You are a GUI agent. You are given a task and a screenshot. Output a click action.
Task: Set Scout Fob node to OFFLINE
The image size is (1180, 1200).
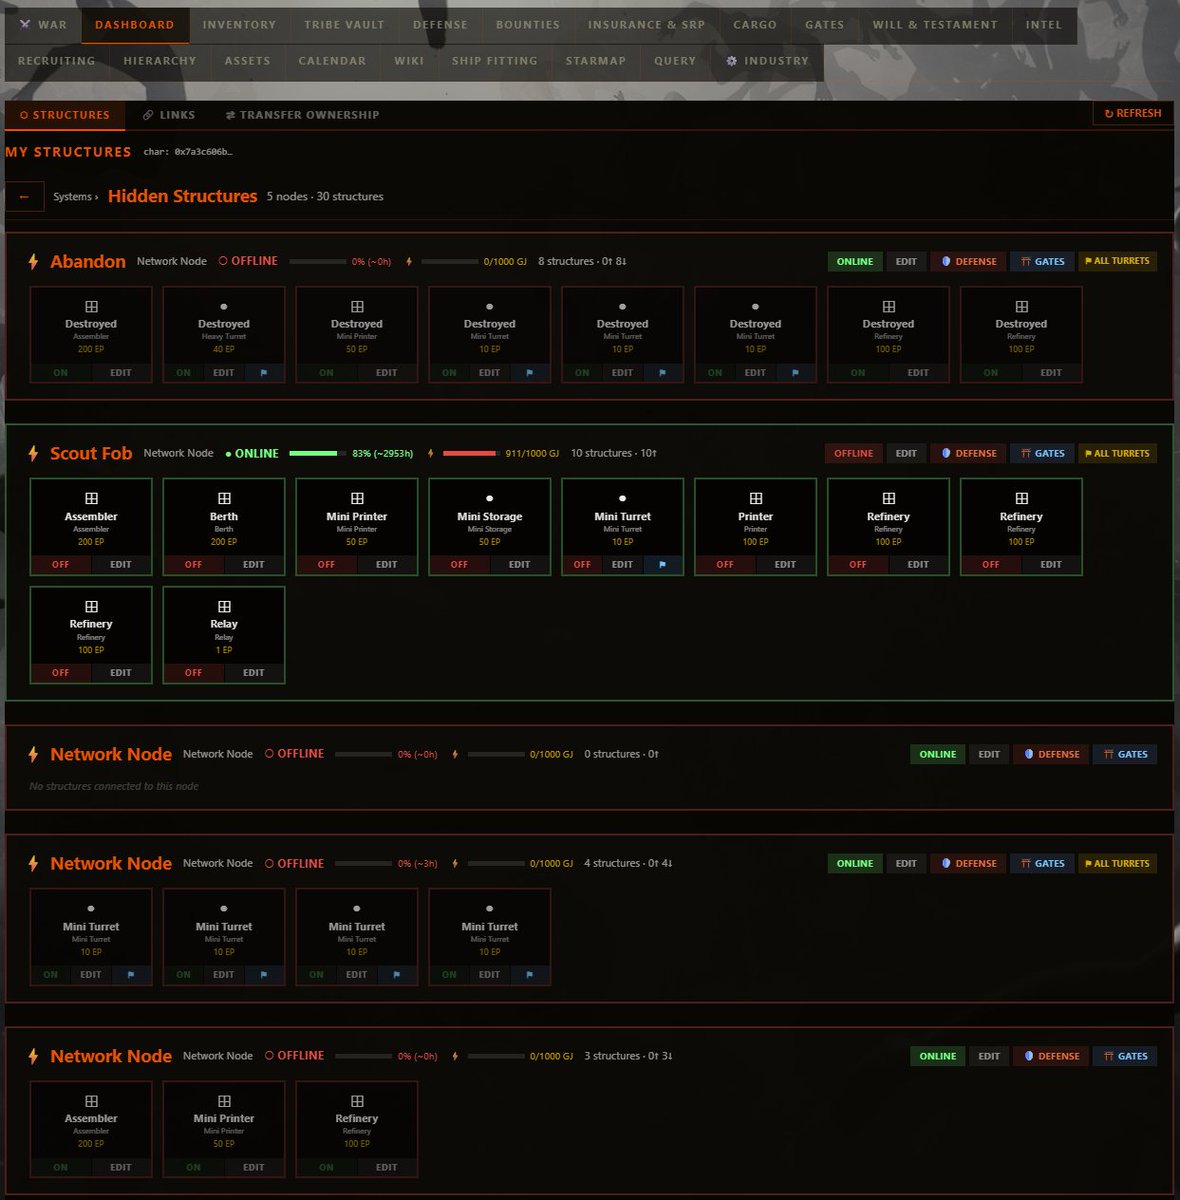point(854,454)
